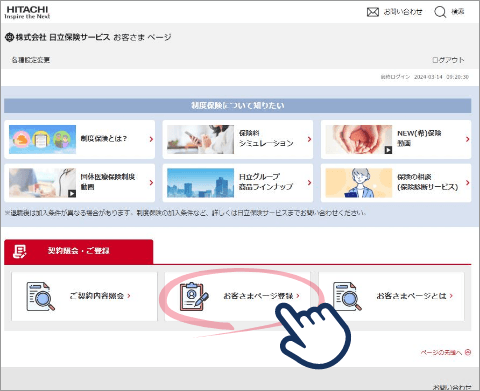
Task: Click the up-arrow circle icon beside ページの先頭へ
Action: pos(468,352)
